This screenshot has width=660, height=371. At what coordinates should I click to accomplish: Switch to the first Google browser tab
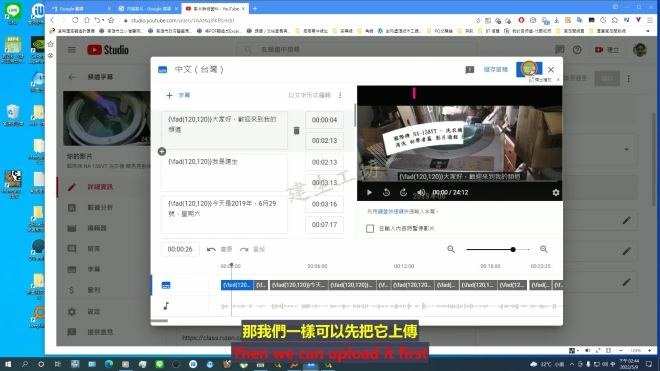(x=81, y=8)
